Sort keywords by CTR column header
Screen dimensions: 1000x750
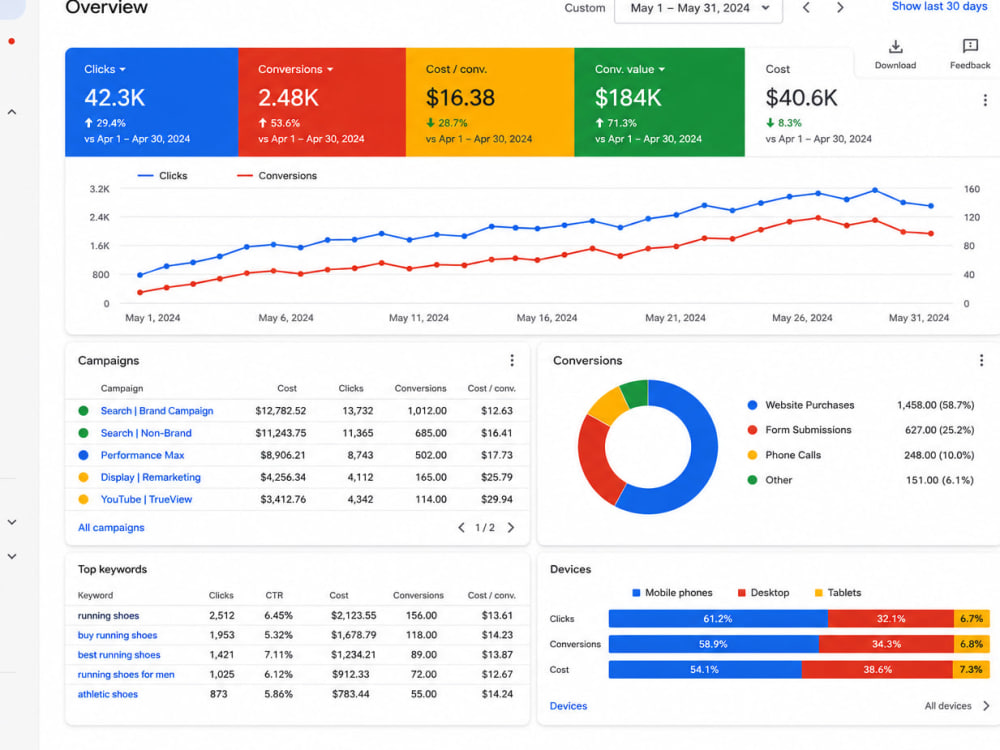pos(274,596)
